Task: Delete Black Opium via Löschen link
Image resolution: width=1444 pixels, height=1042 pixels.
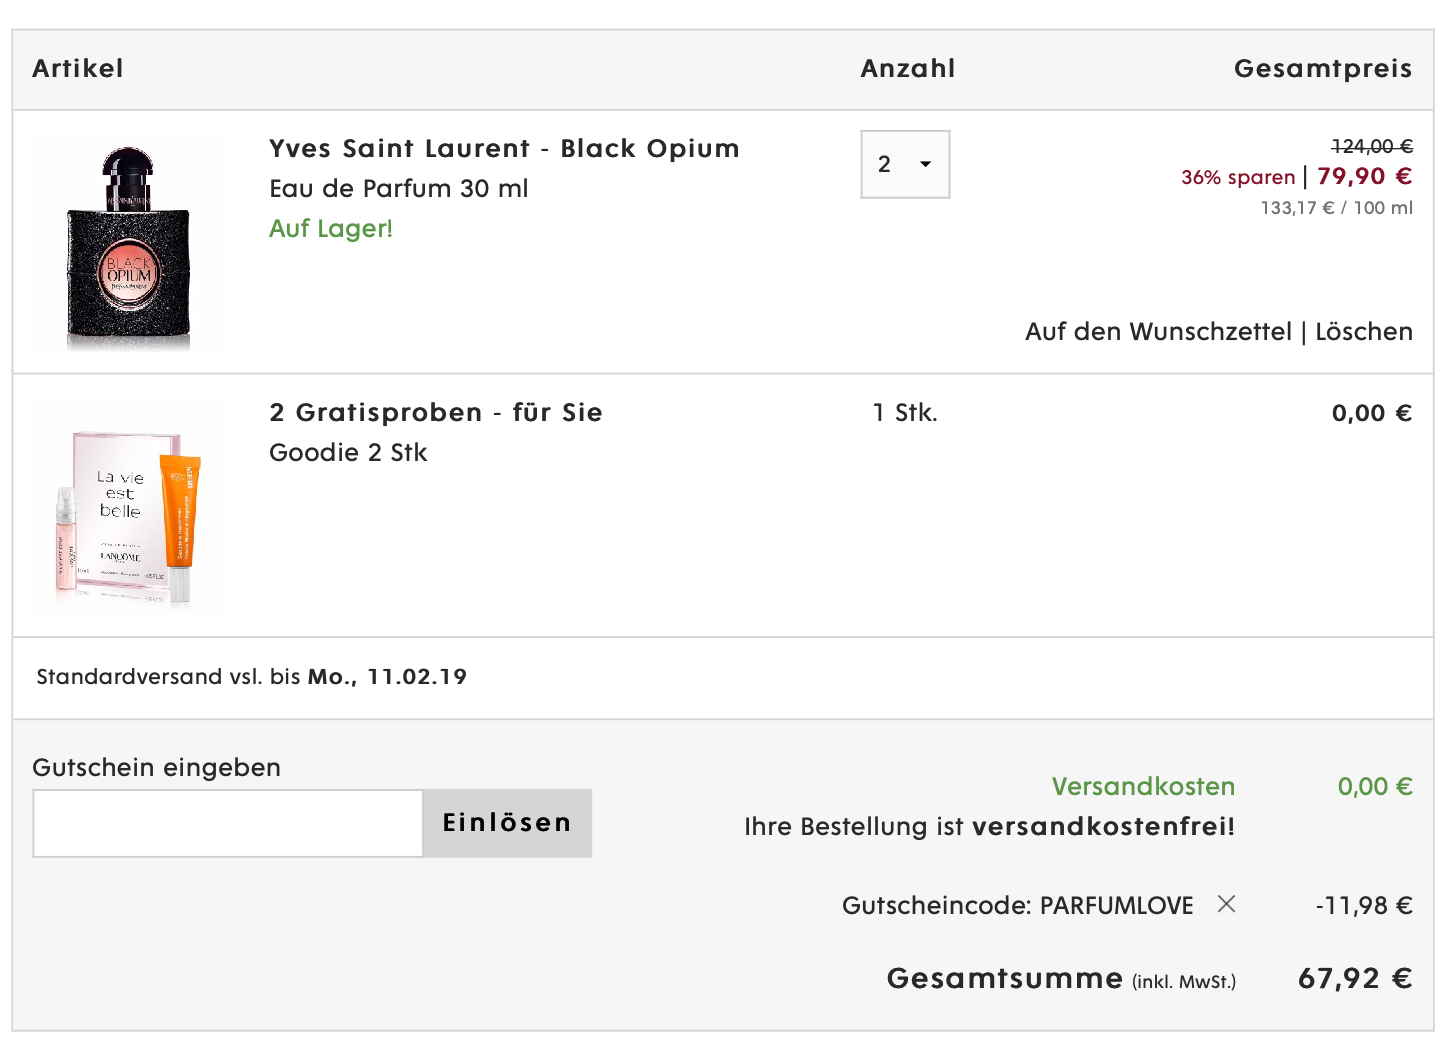Action: [1364, 332]
